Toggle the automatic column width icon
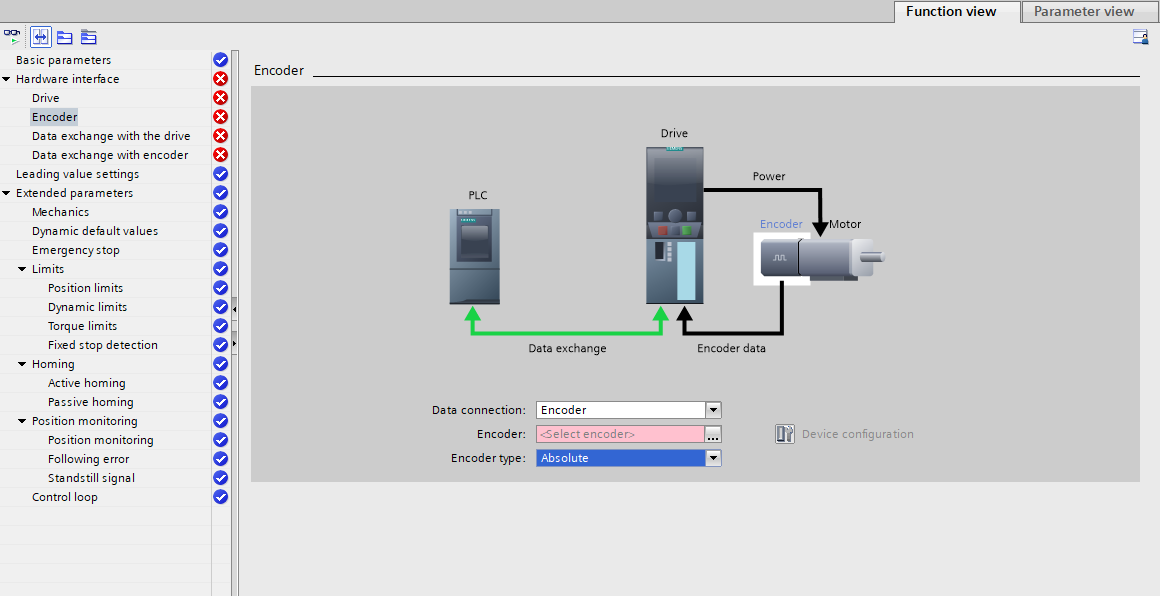1160x596 pixels. (41, 36)
